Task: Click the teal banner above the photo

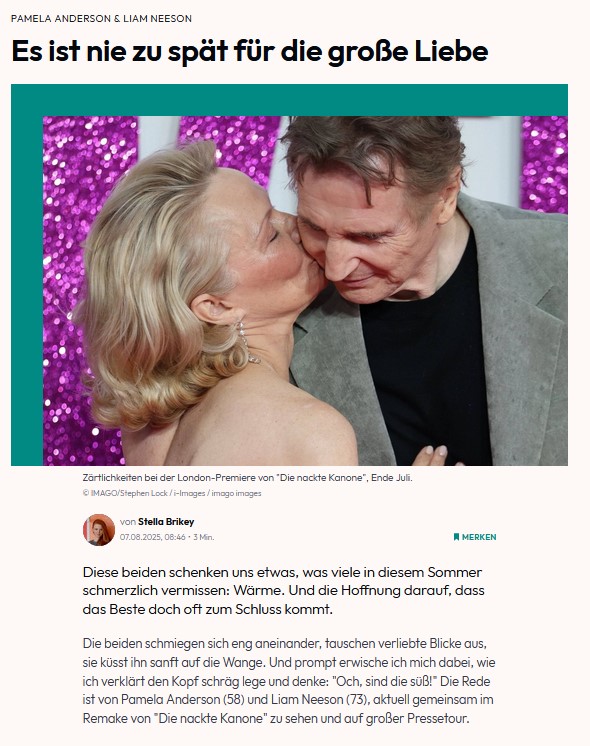Action: 289,100
